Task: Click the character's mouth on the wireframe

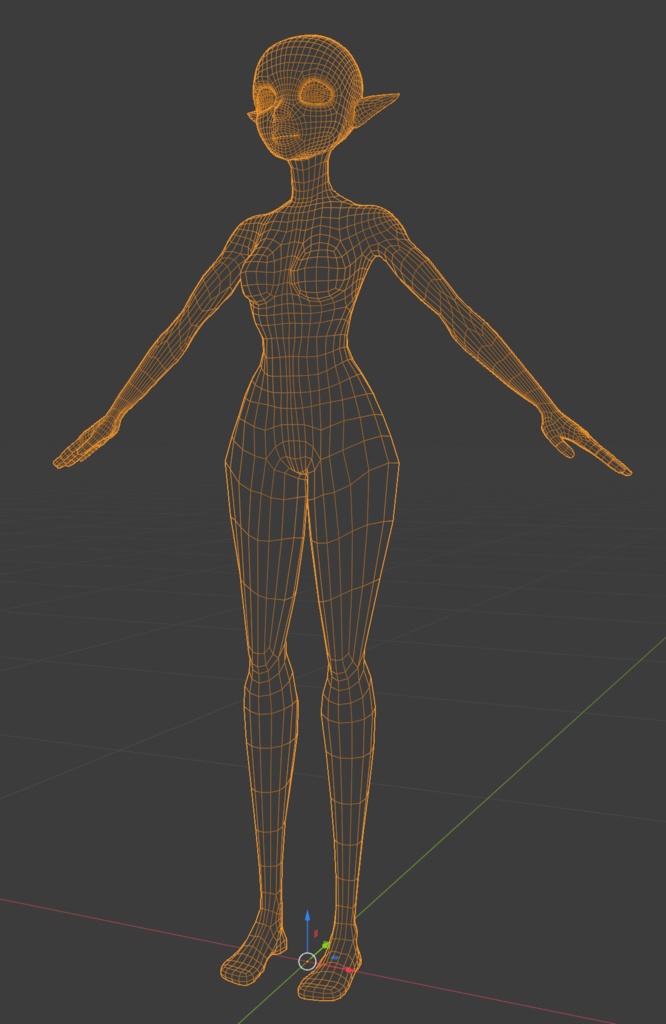Action: click(285, 136)
